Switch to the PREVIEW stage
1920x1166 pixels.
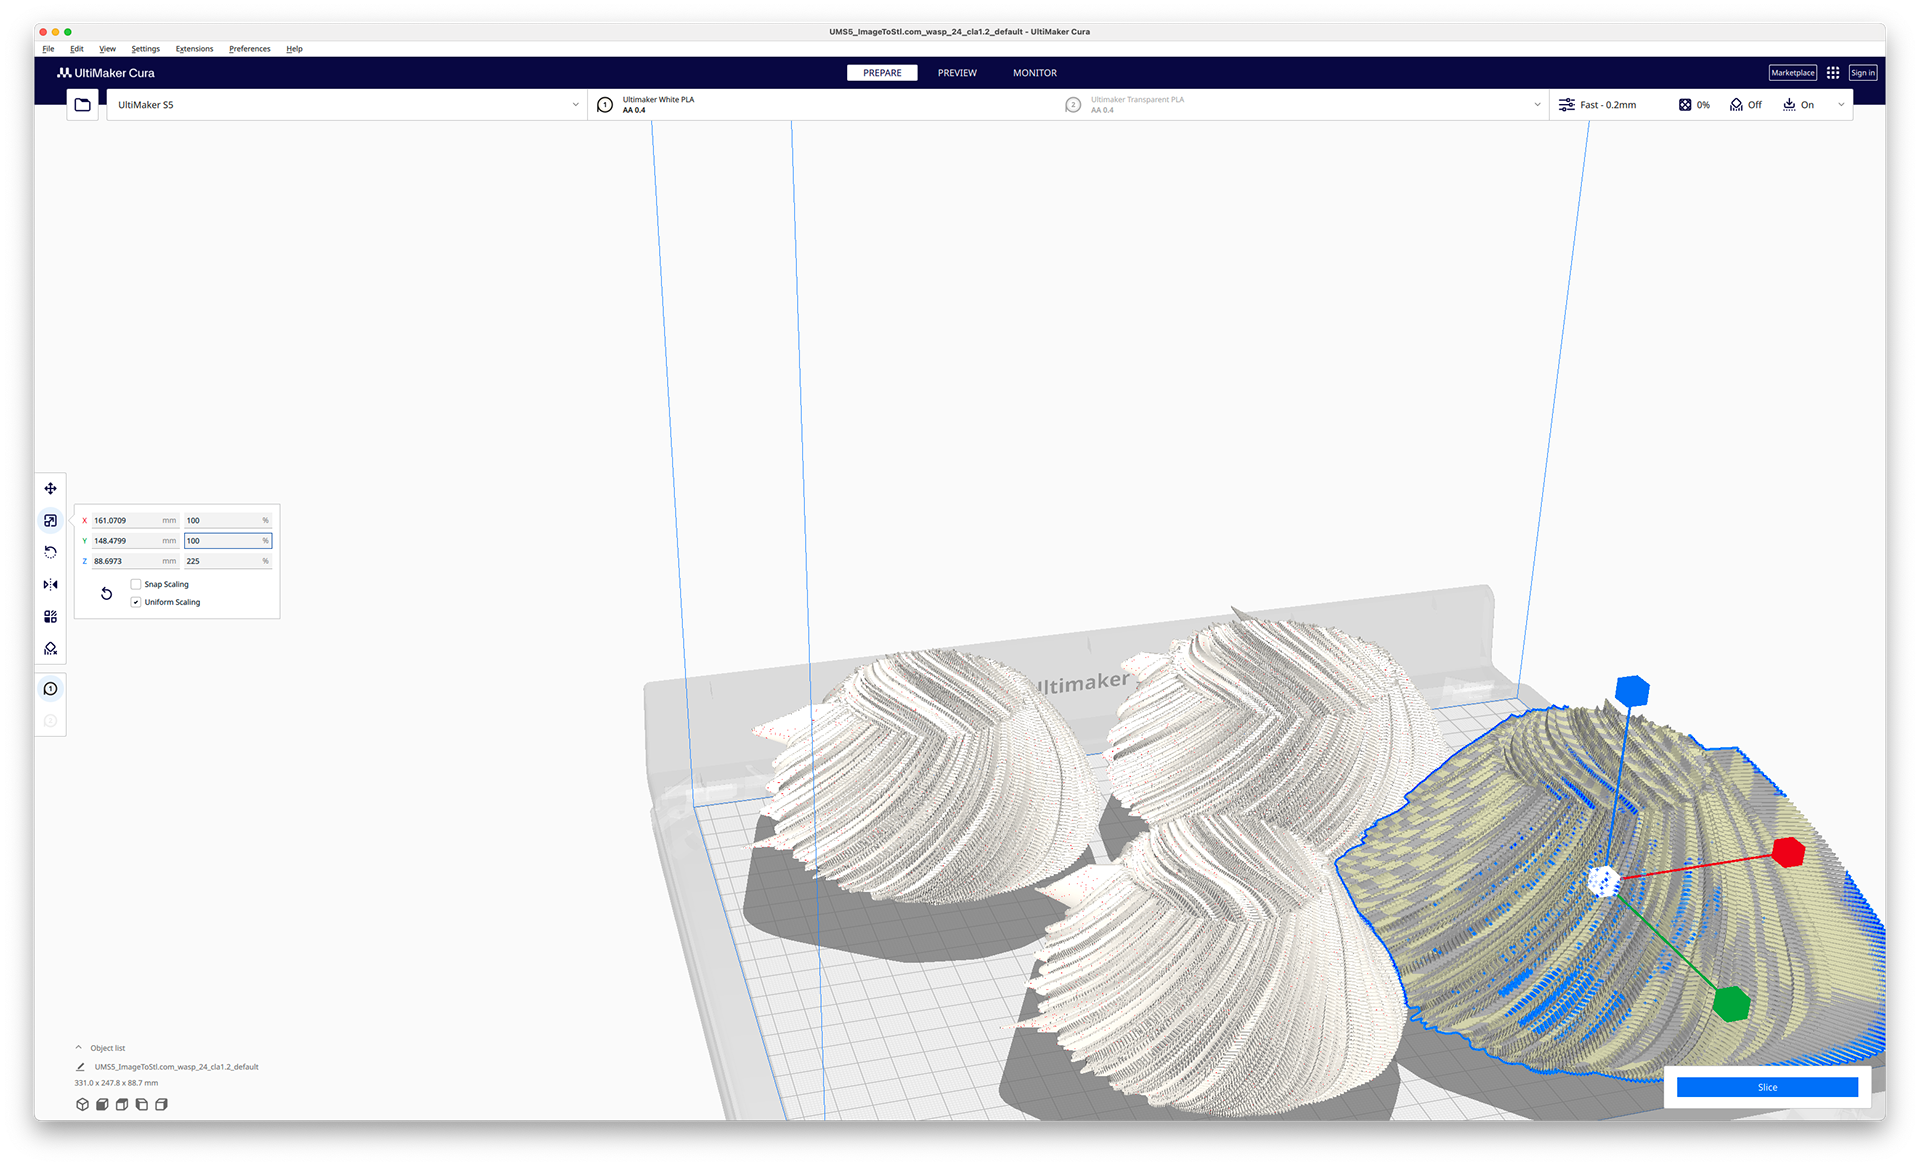(957, 73)
